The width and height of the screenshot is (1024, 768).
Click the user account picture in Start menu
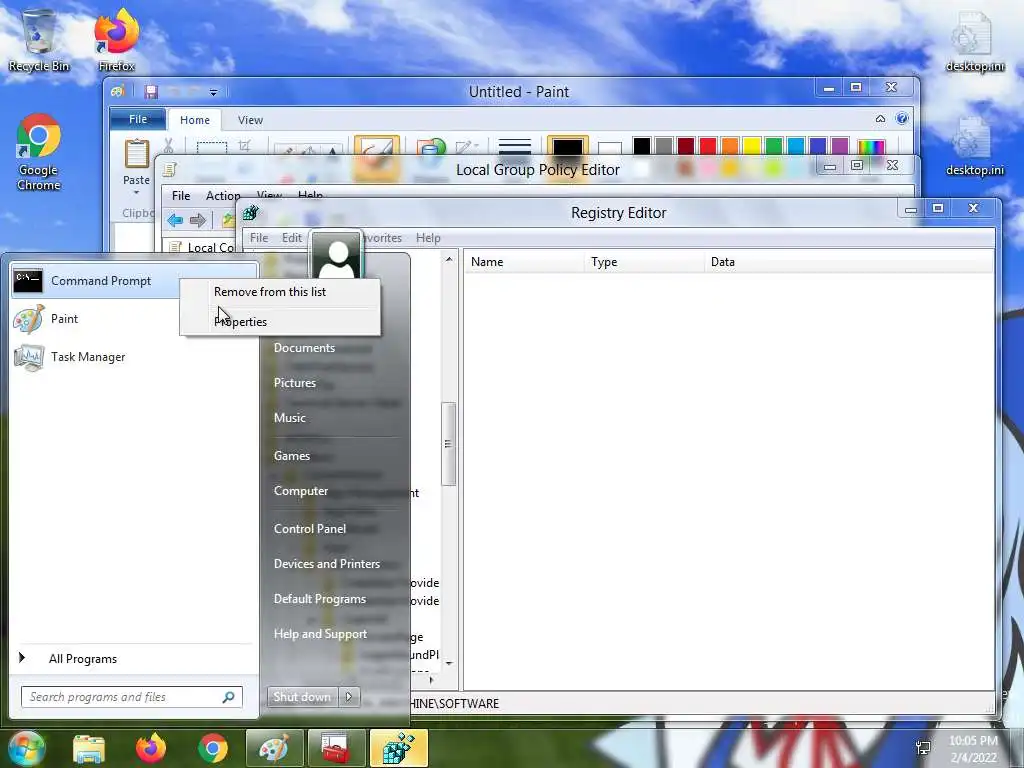point(337,255)
